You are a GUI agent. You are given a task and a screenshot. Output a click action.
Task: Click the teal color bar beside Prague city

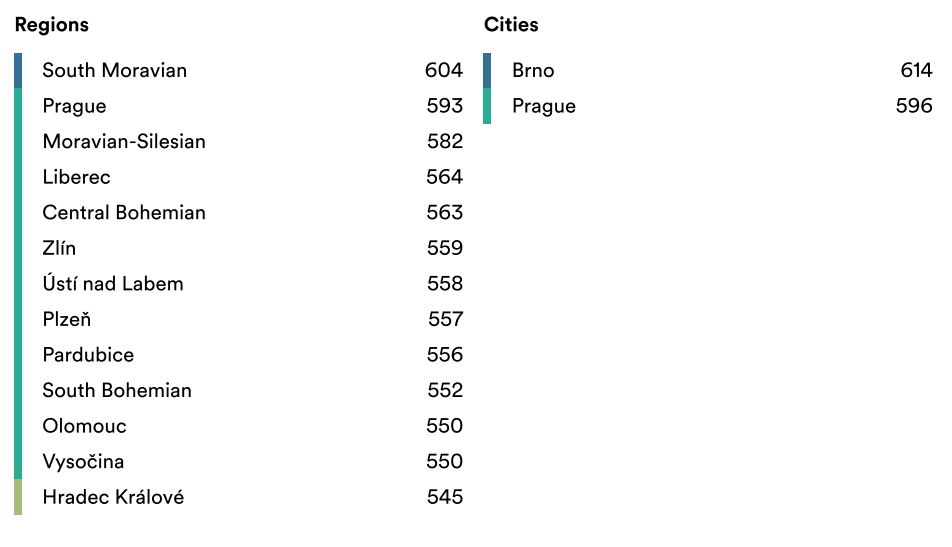pos(487,106)
